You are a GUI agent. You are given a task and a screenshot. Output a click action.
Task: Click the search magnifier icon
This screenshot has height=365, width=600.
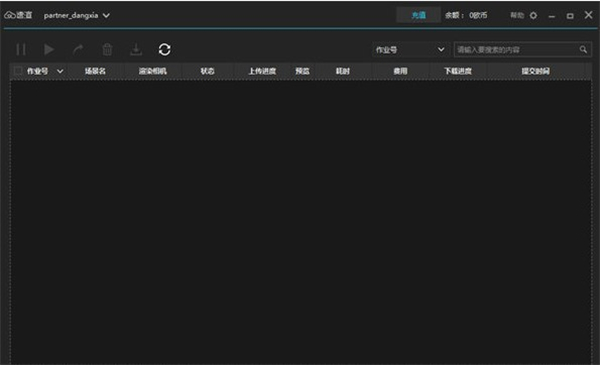click(583, 50)
